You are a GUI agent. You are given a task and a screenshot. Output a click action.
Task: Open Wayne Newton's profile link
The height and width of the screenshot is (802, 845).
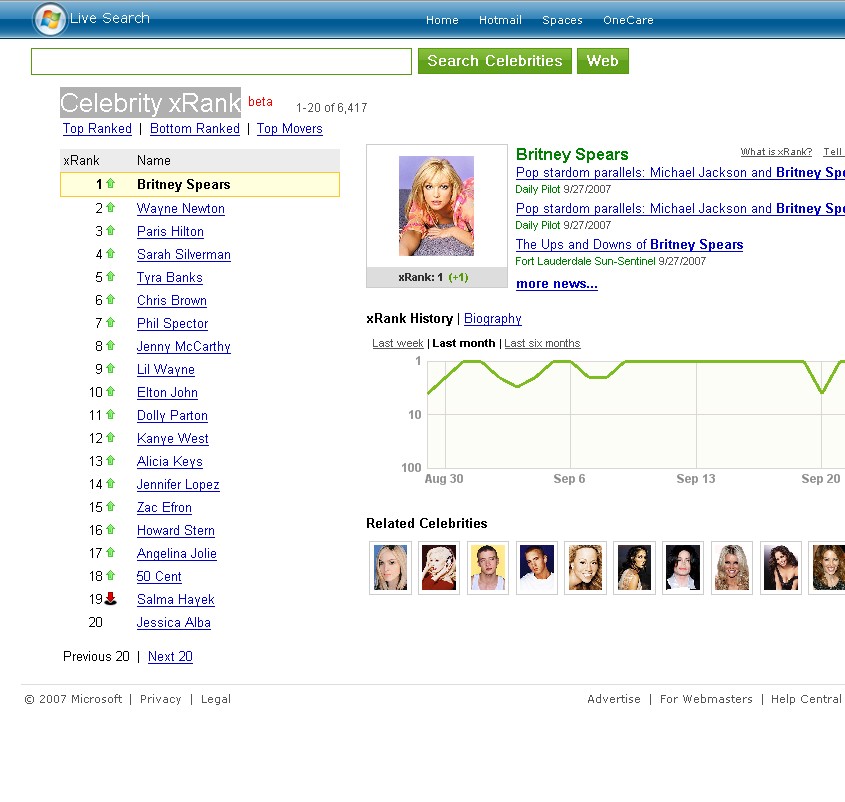tap(181, 209)
